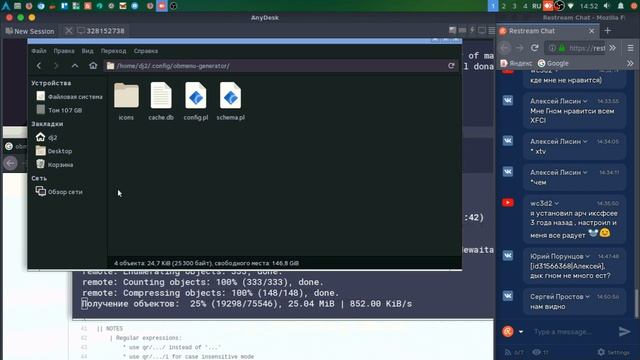
Task: Open the Яндекс bookmark
Action: pyautogui.click(x=516, y=63)
